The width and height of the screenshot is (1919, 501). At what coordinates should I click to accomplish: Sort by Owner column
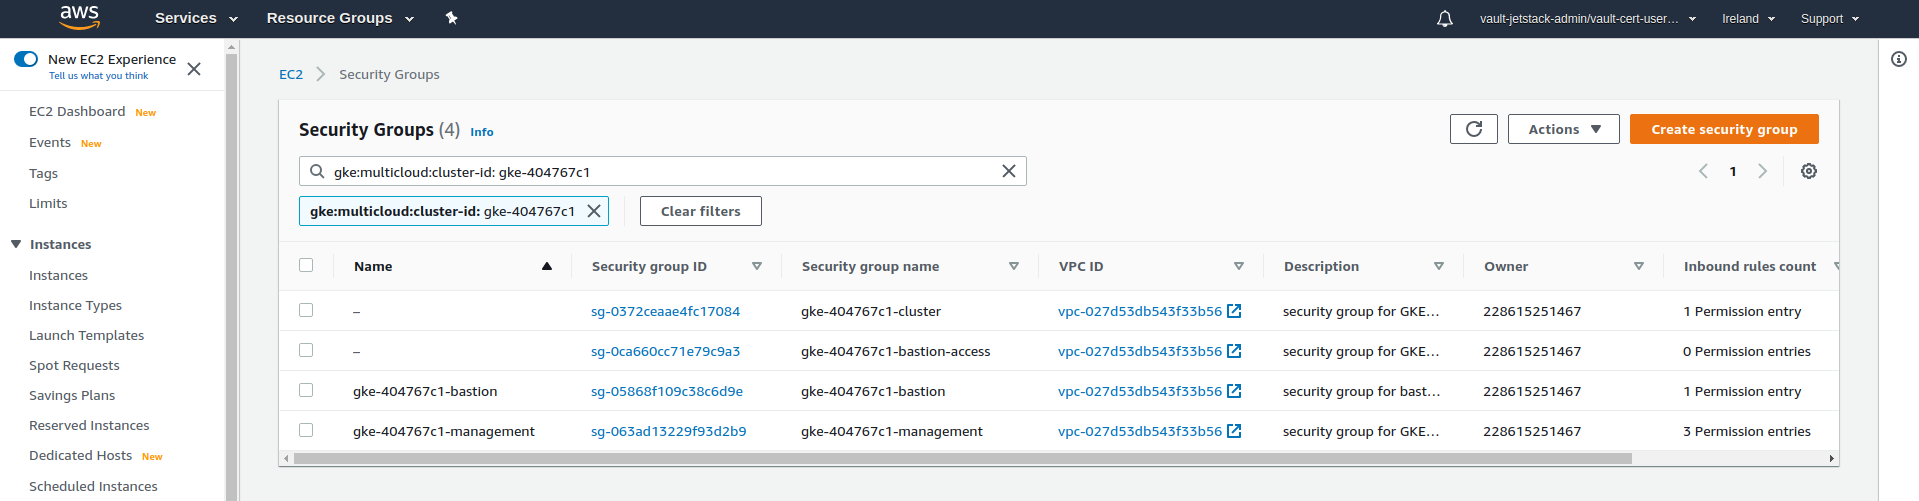tap(1639, 266)
